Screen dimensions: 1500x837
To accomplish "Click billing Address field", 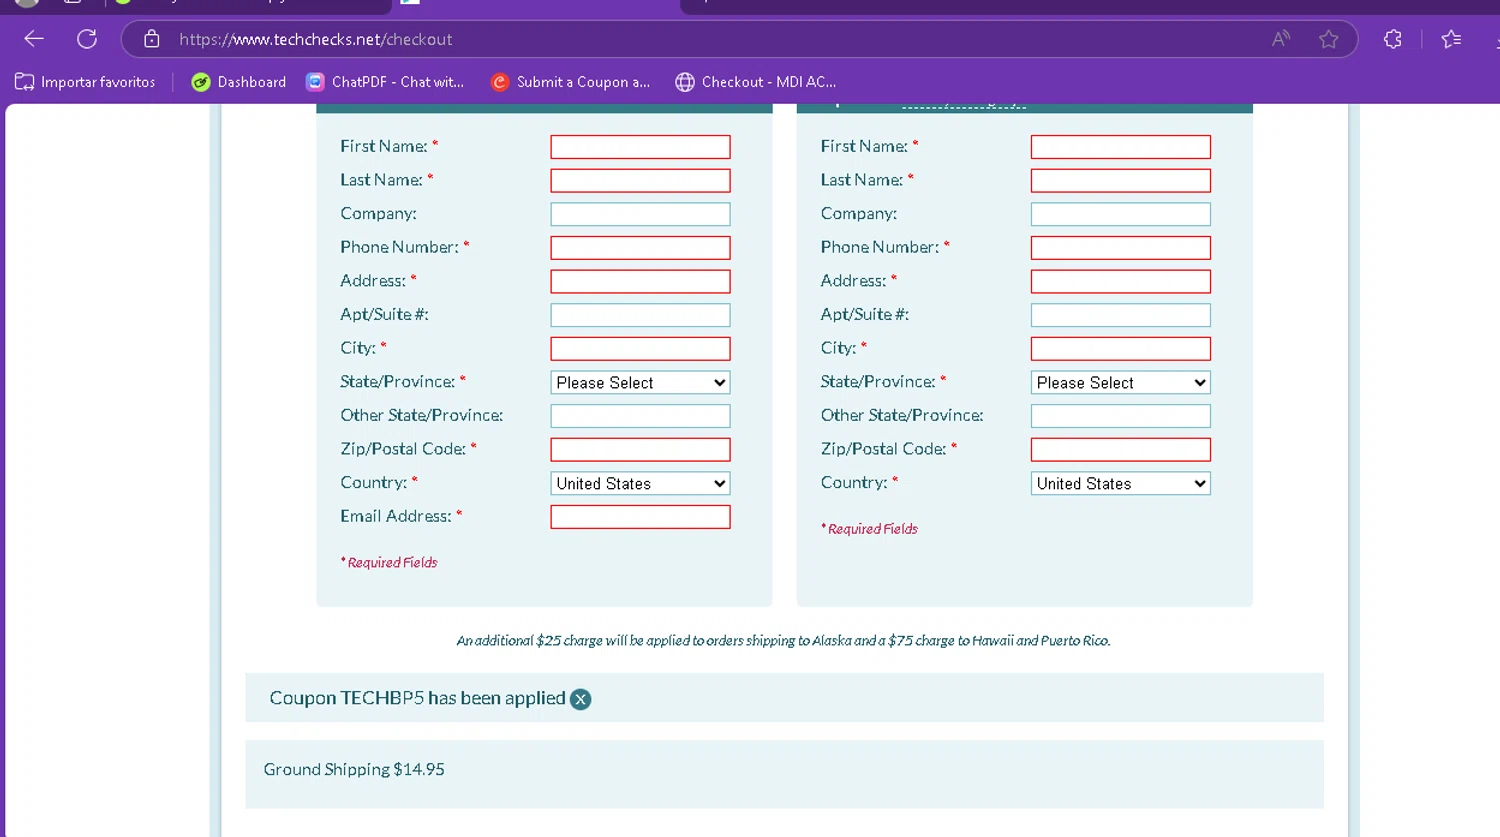I will click(x=640, y=281).
